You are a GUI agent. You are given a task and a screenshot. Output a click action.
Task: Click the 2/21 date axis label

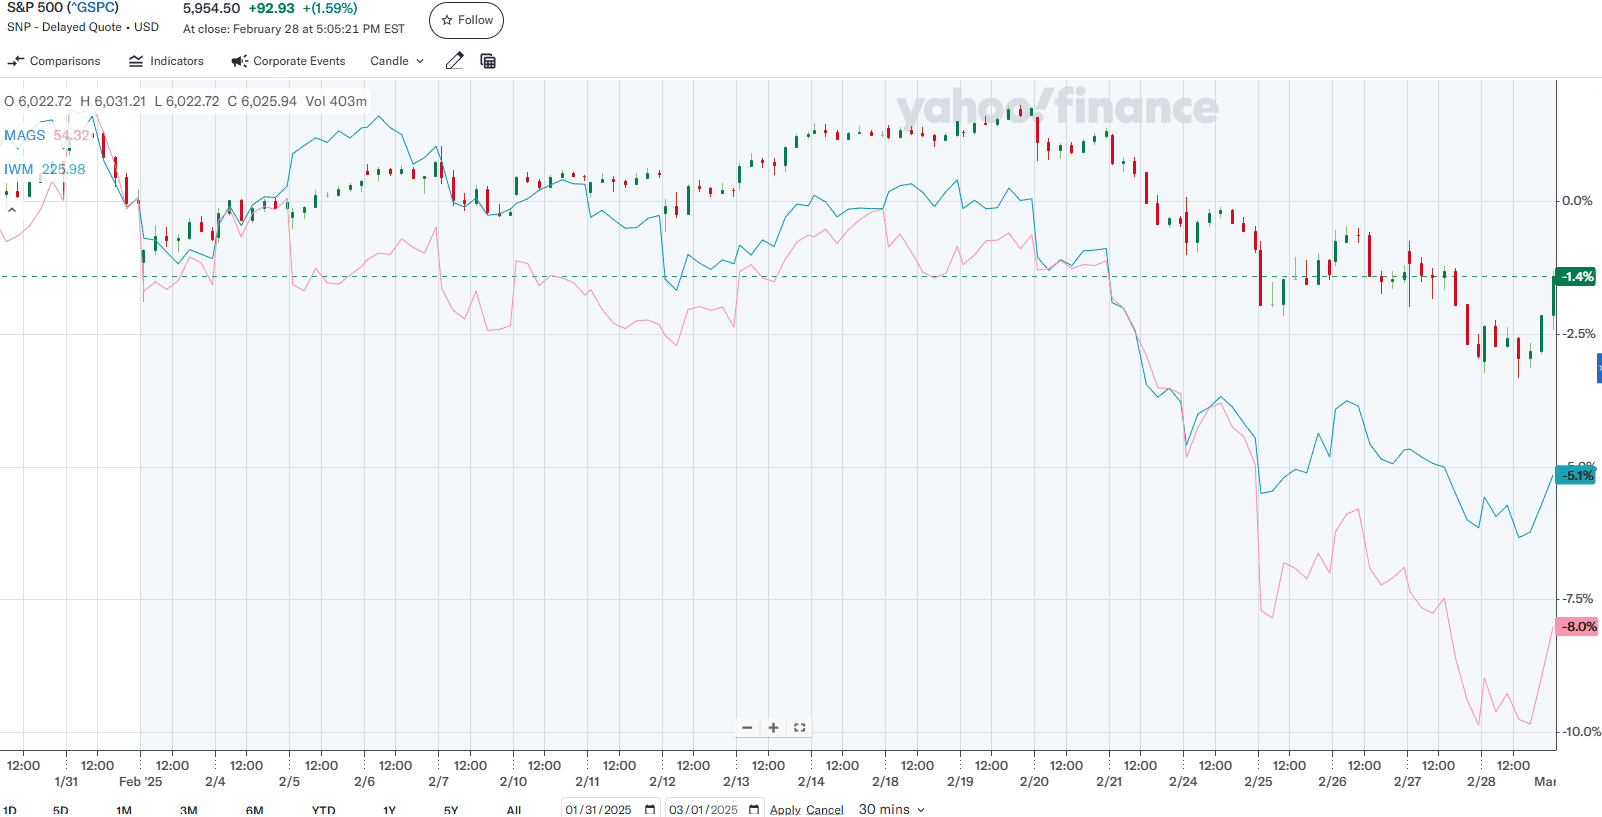click(x=1108, y=782)
